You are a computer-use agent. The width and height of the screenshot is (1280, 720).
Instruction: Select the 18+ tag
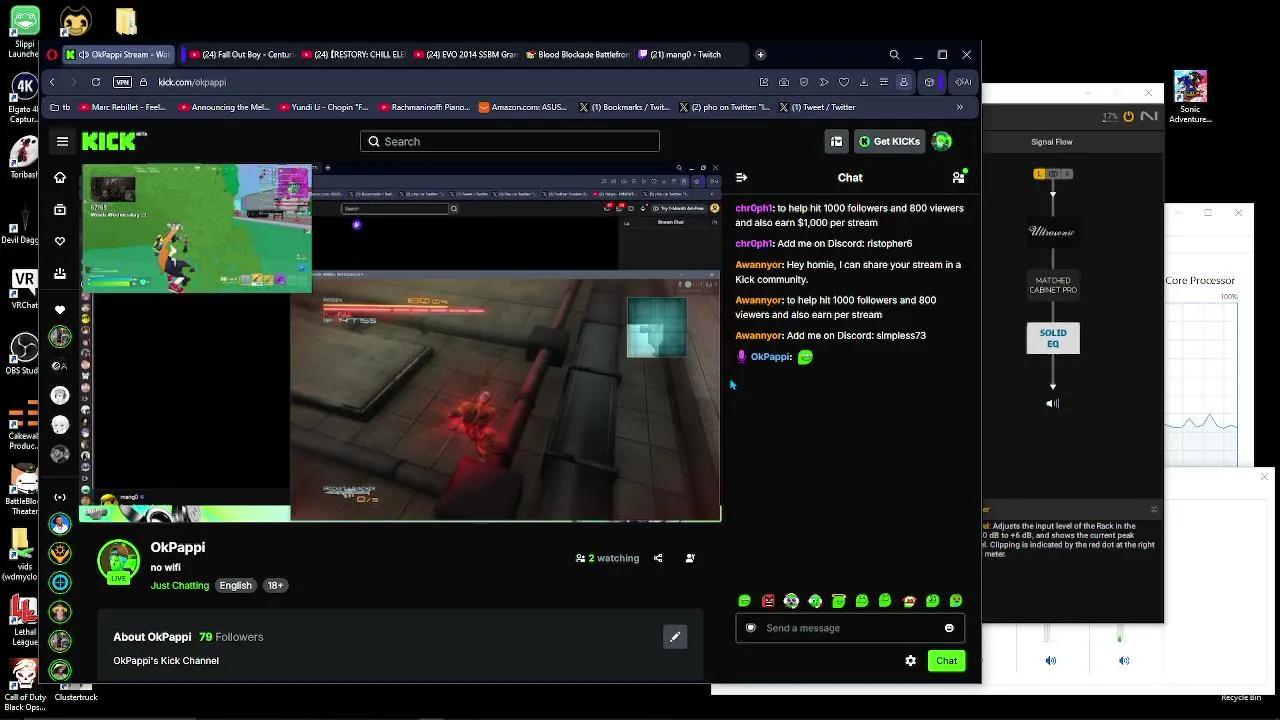pyautogui.click(x=275, y=585)
